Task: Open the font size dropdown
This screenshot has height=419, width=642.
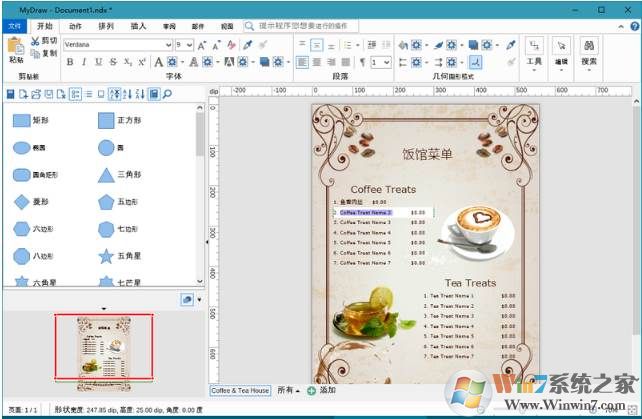Action: [190, 45]
